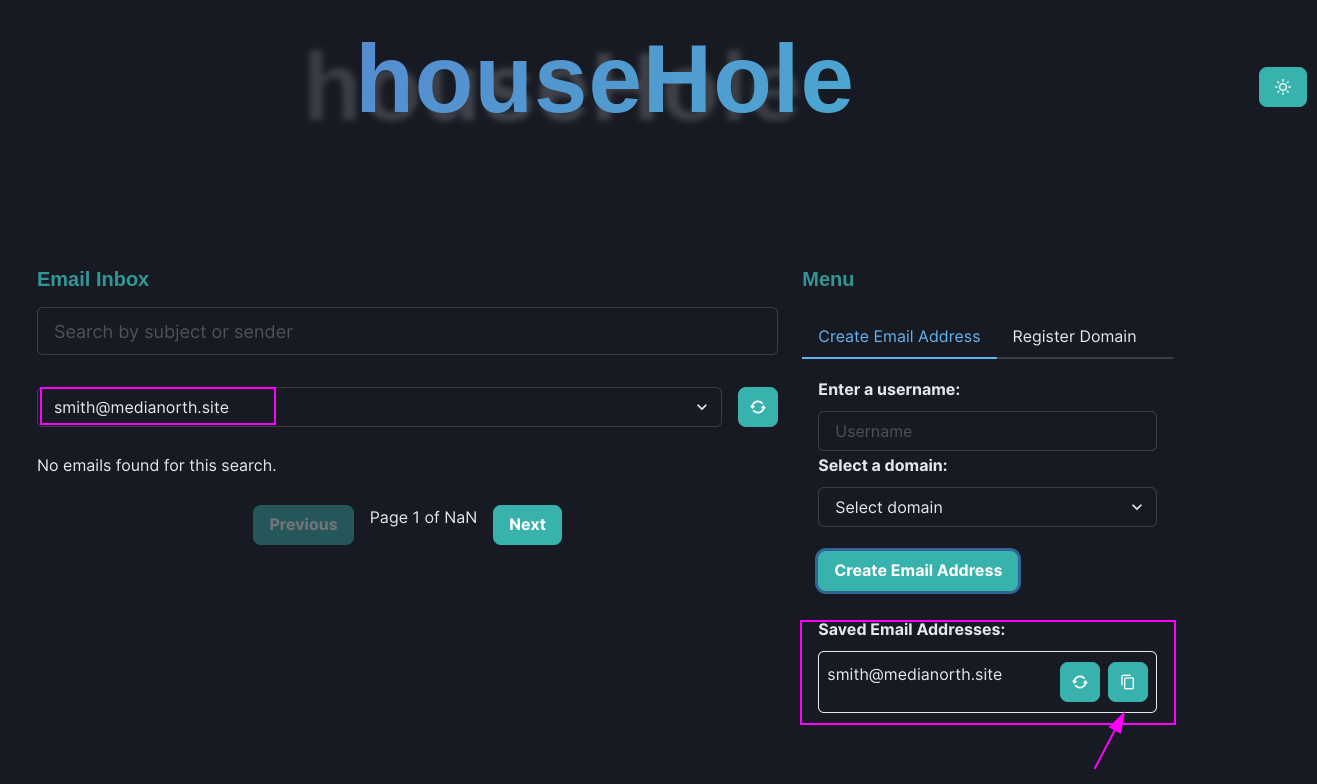Select the saved address smith@medianorth.site entry
Image resolution: width=1317 pixels, height=784 pixels.
click(x=914, y=674)
